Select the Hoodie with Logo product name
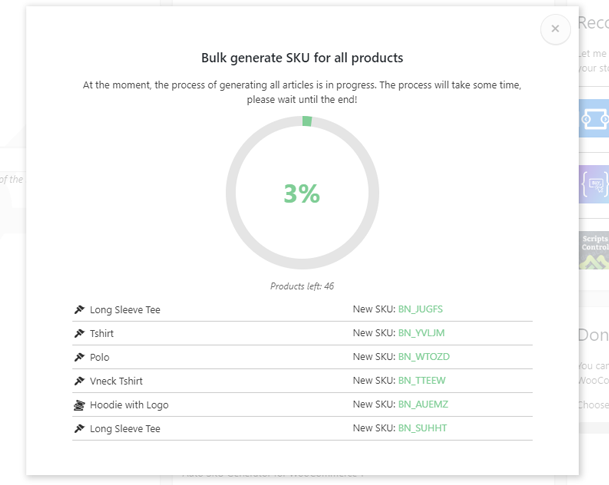609x485 pixels. [129, 405]
